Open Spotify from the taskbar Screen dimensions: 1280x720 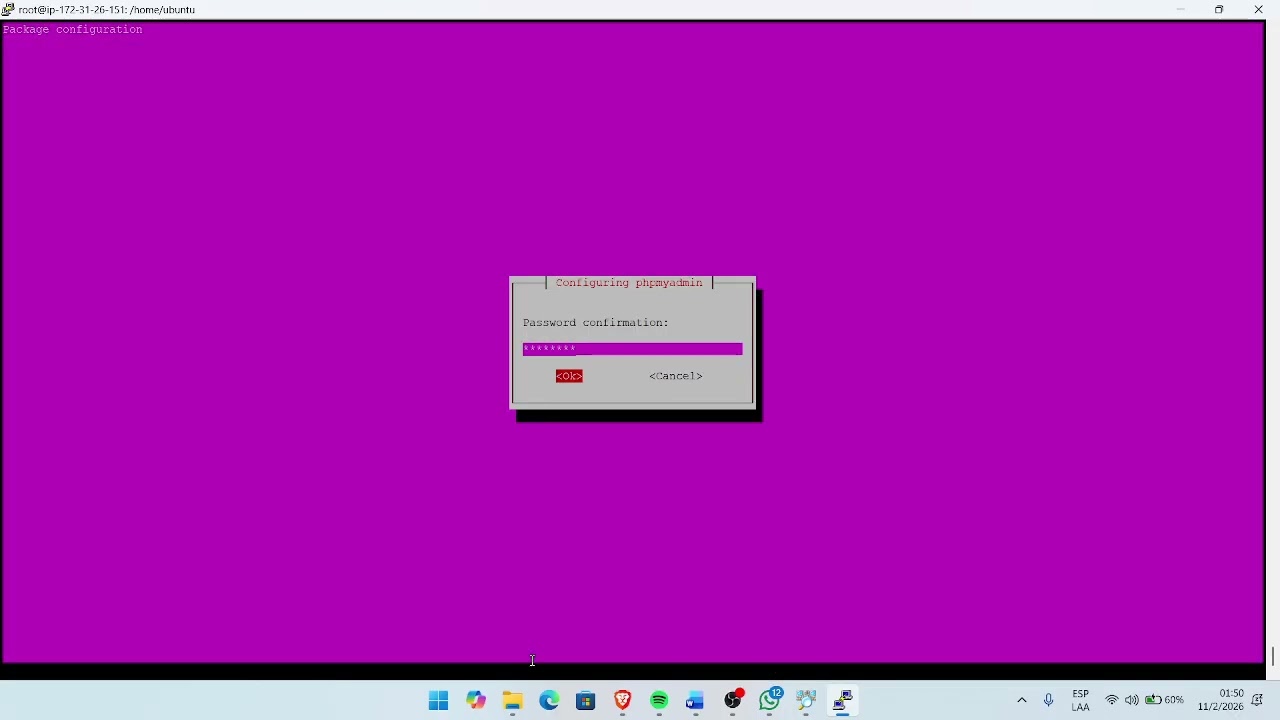point(659,701)
